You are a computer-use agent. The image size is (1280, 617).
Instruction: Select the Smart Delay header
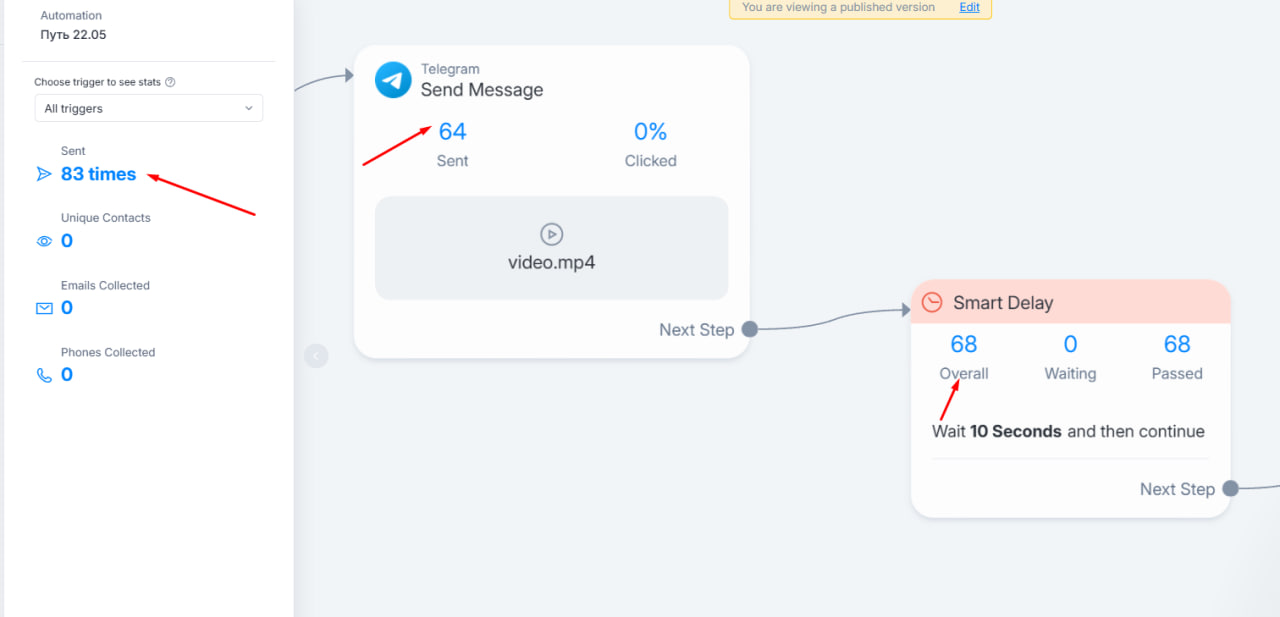(1070, 302)
